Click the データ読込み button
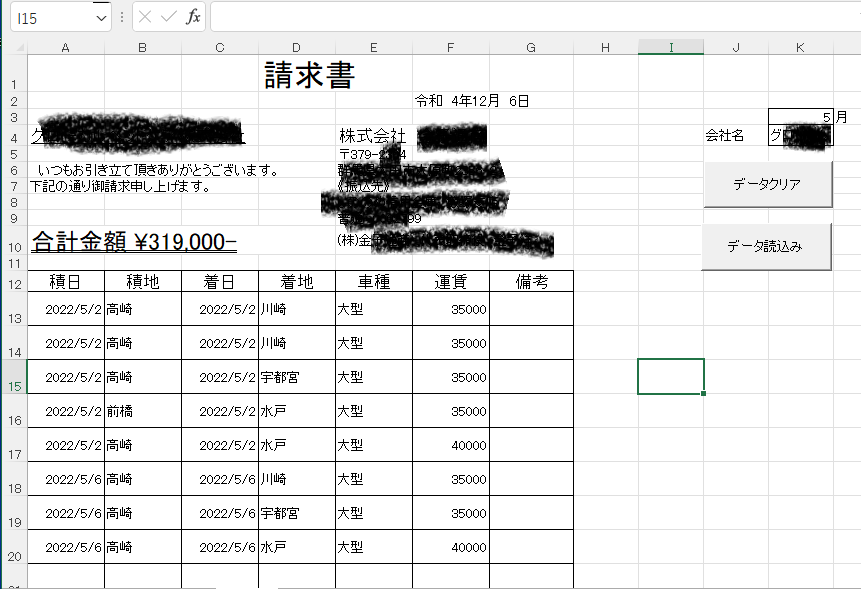The height and width of the screenshot is (589, 861). coord(766,246)
